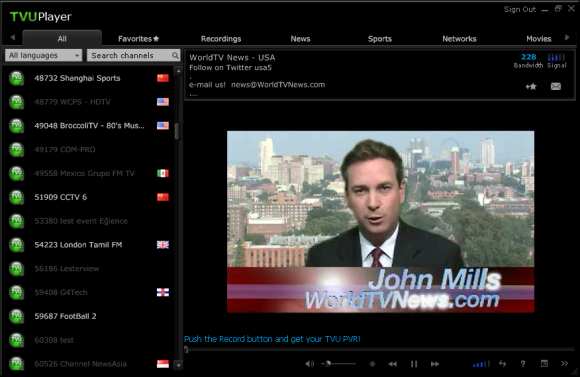Add WorldTV News to favorites star icon

point(531,86)
